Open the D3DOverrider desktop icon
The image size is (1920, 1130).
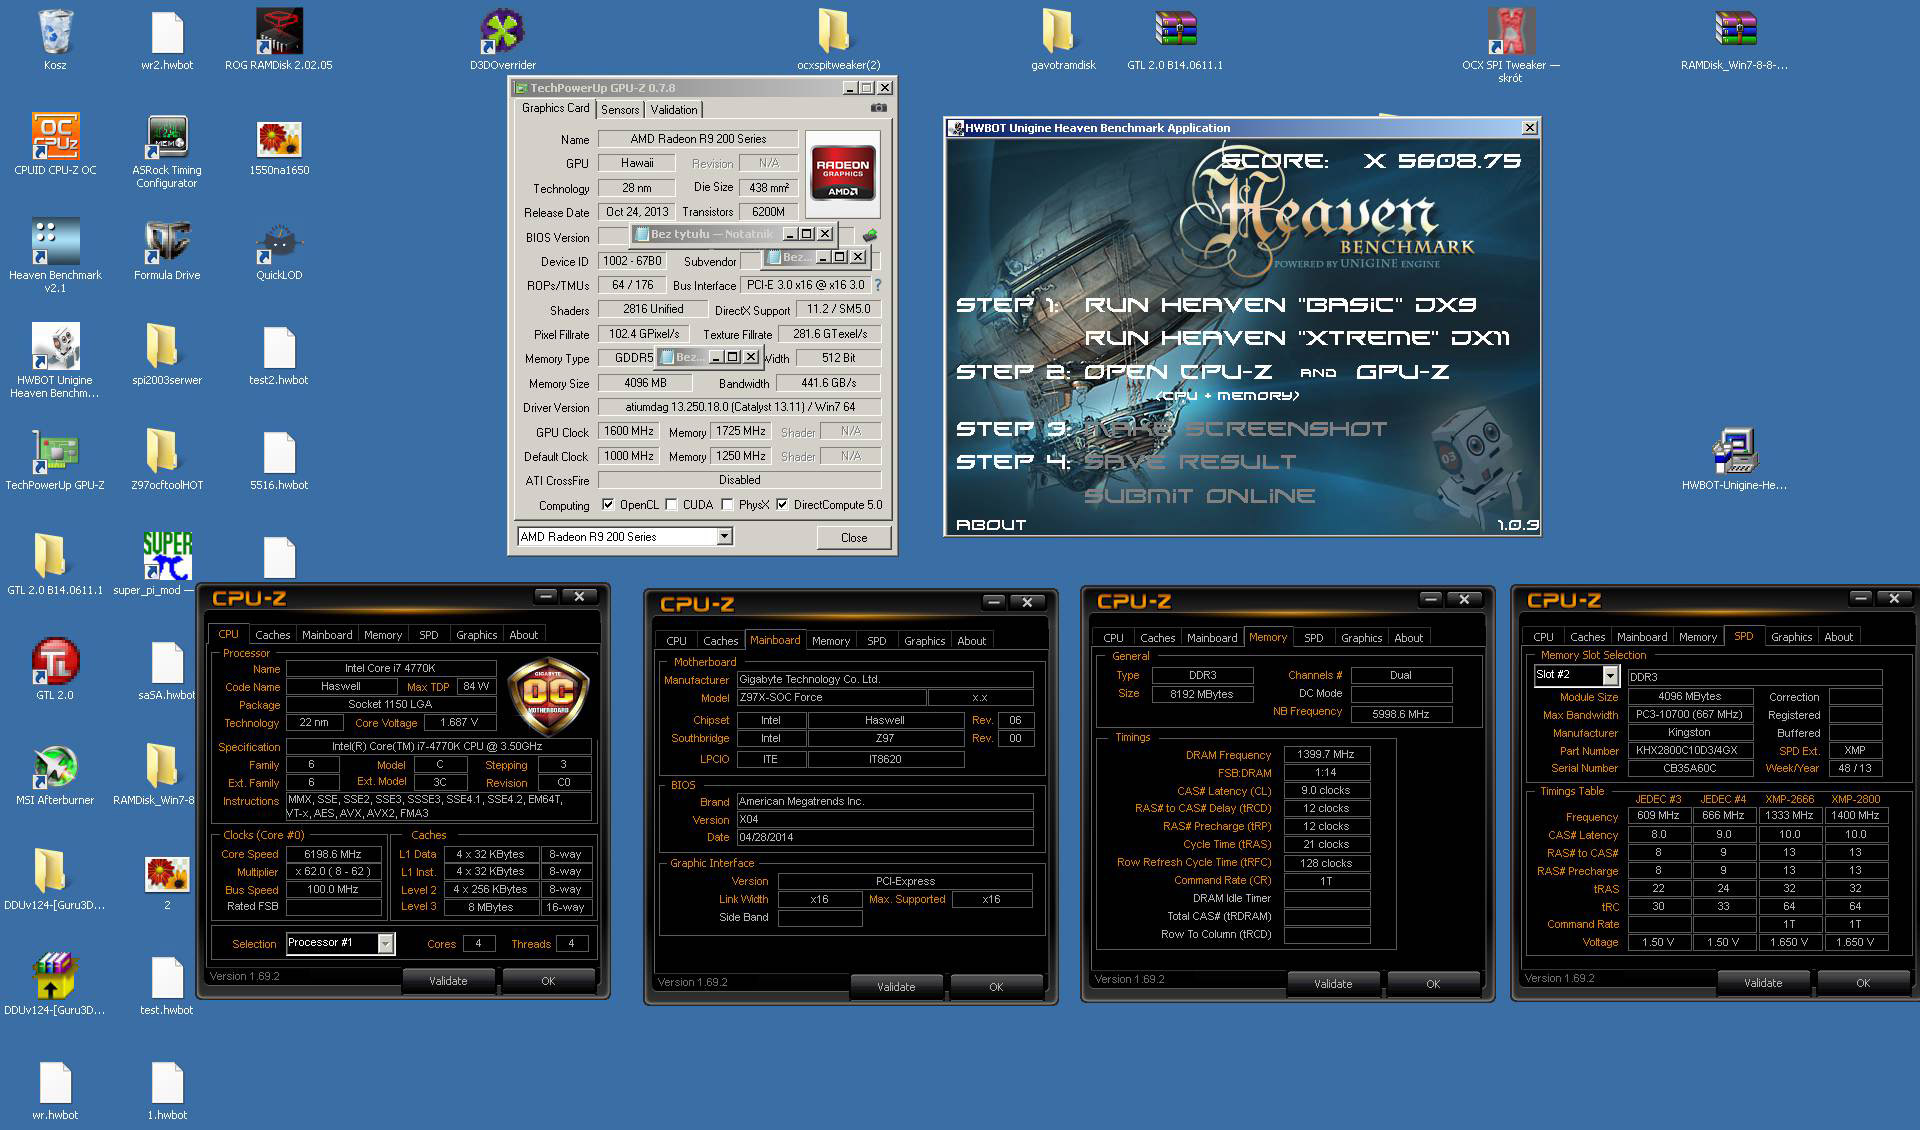(x=502, y=33)
